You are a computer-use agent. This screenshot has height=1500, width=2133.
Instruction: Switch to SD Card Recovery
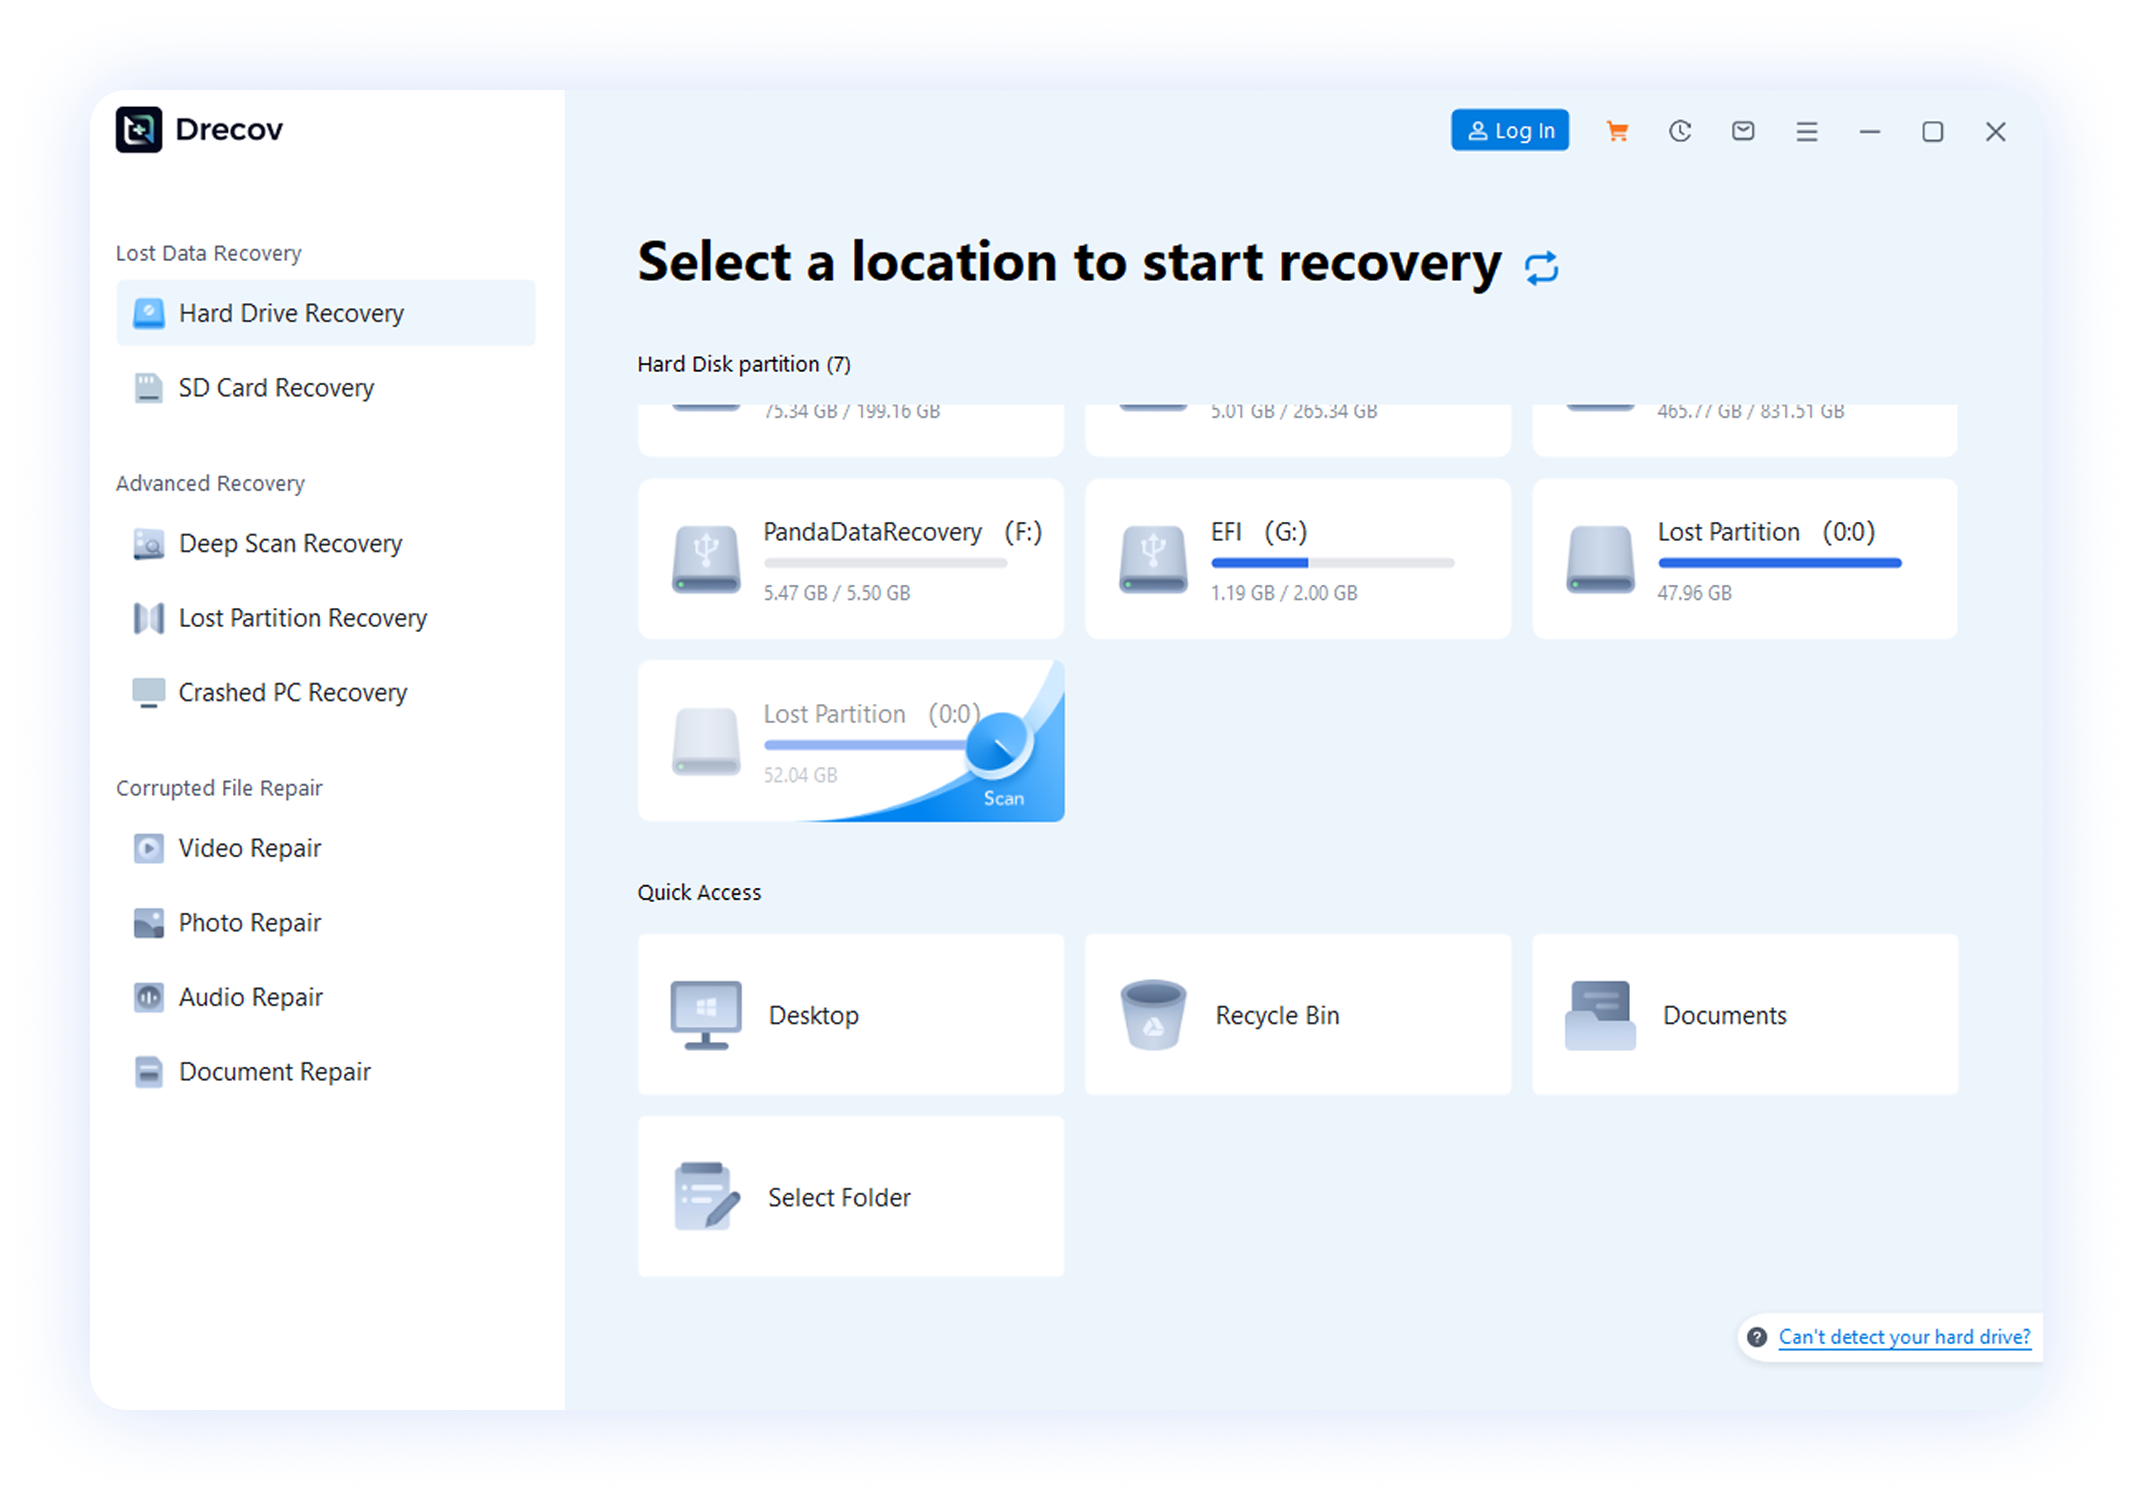(x=276, y=388)
